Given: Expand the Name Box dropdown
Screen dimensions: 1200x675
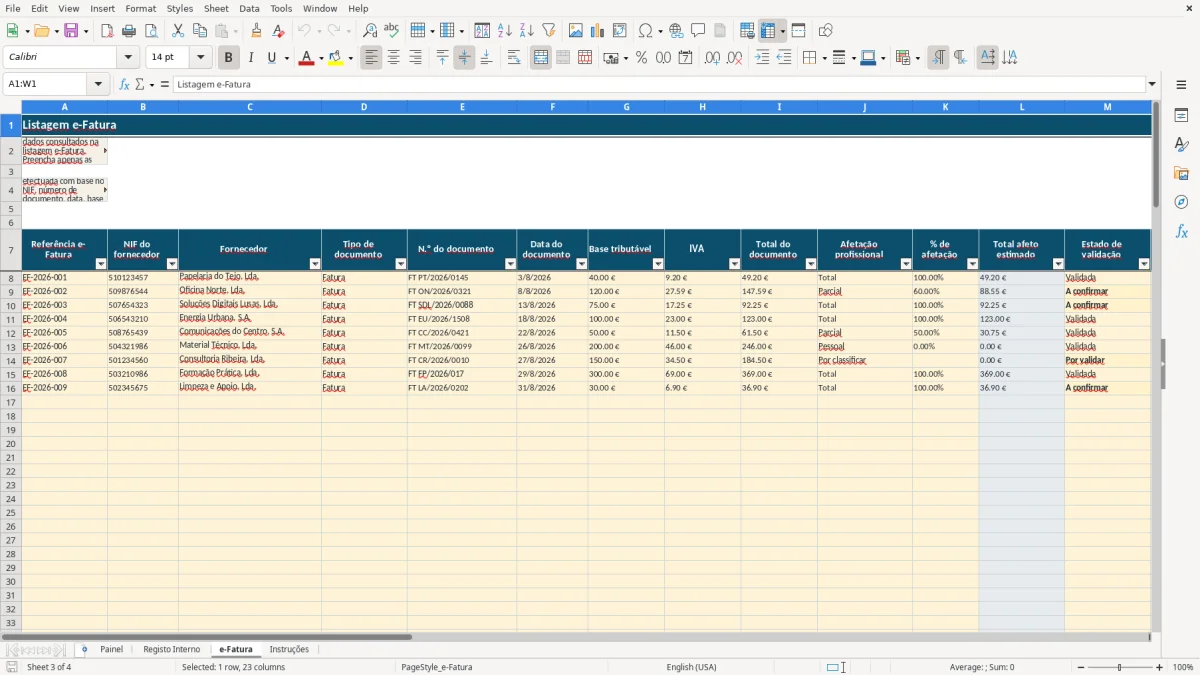Looking at the screenshot, I should tap(98, 84).
